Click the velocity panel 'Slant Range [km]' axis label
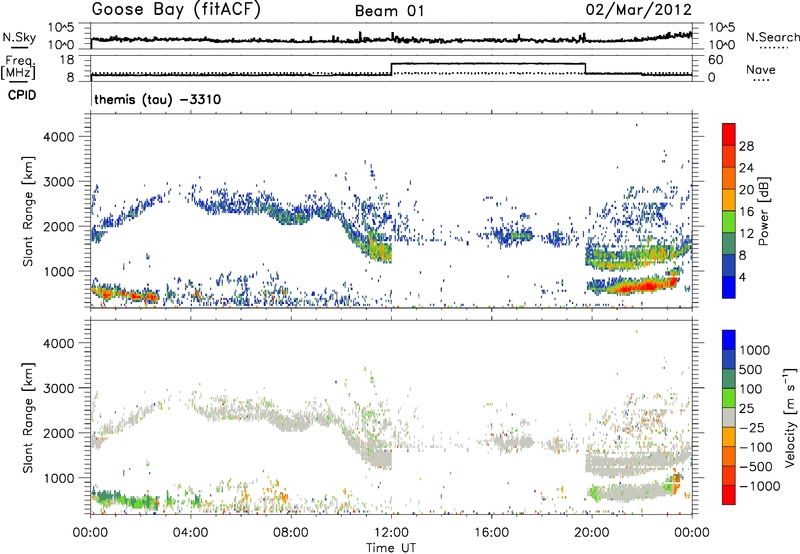The height and width of the screenshot is (554, 800). [x=28, y=417]
